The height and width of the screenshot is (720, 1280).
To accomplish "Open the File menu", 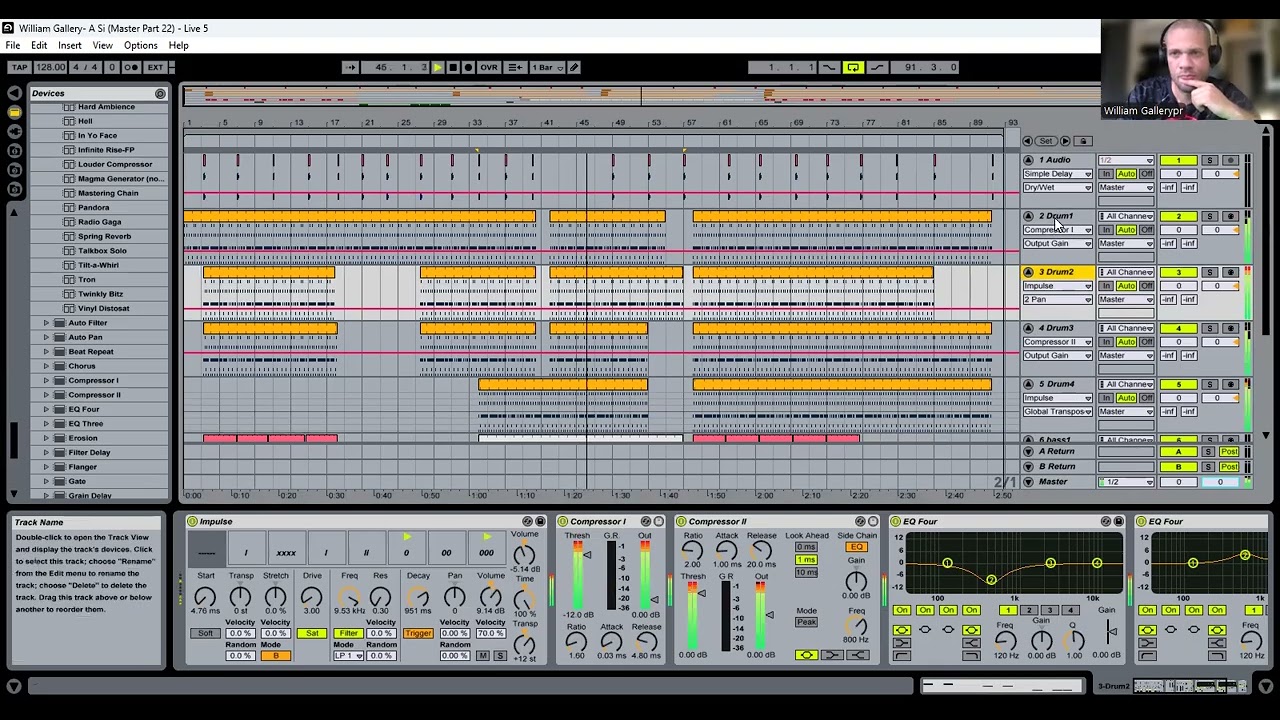I will pyautogui.click(x=13, y=46).
